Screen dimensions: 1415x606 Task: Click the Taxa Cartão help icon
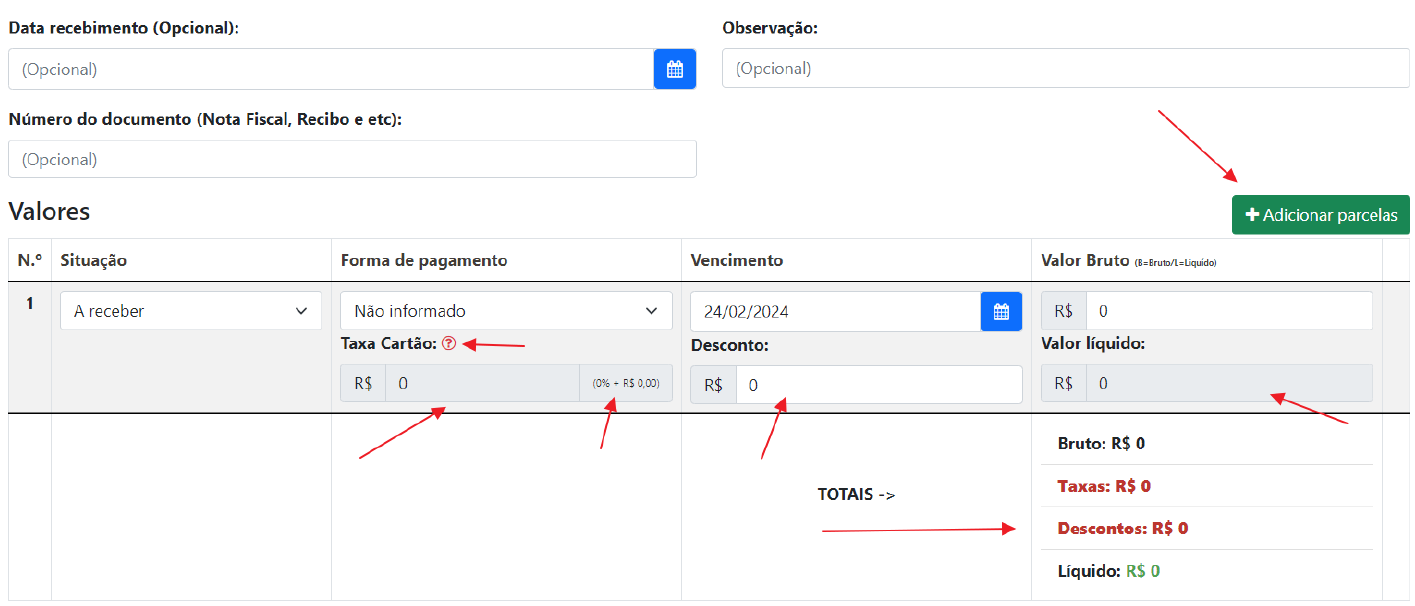(448, 343)
